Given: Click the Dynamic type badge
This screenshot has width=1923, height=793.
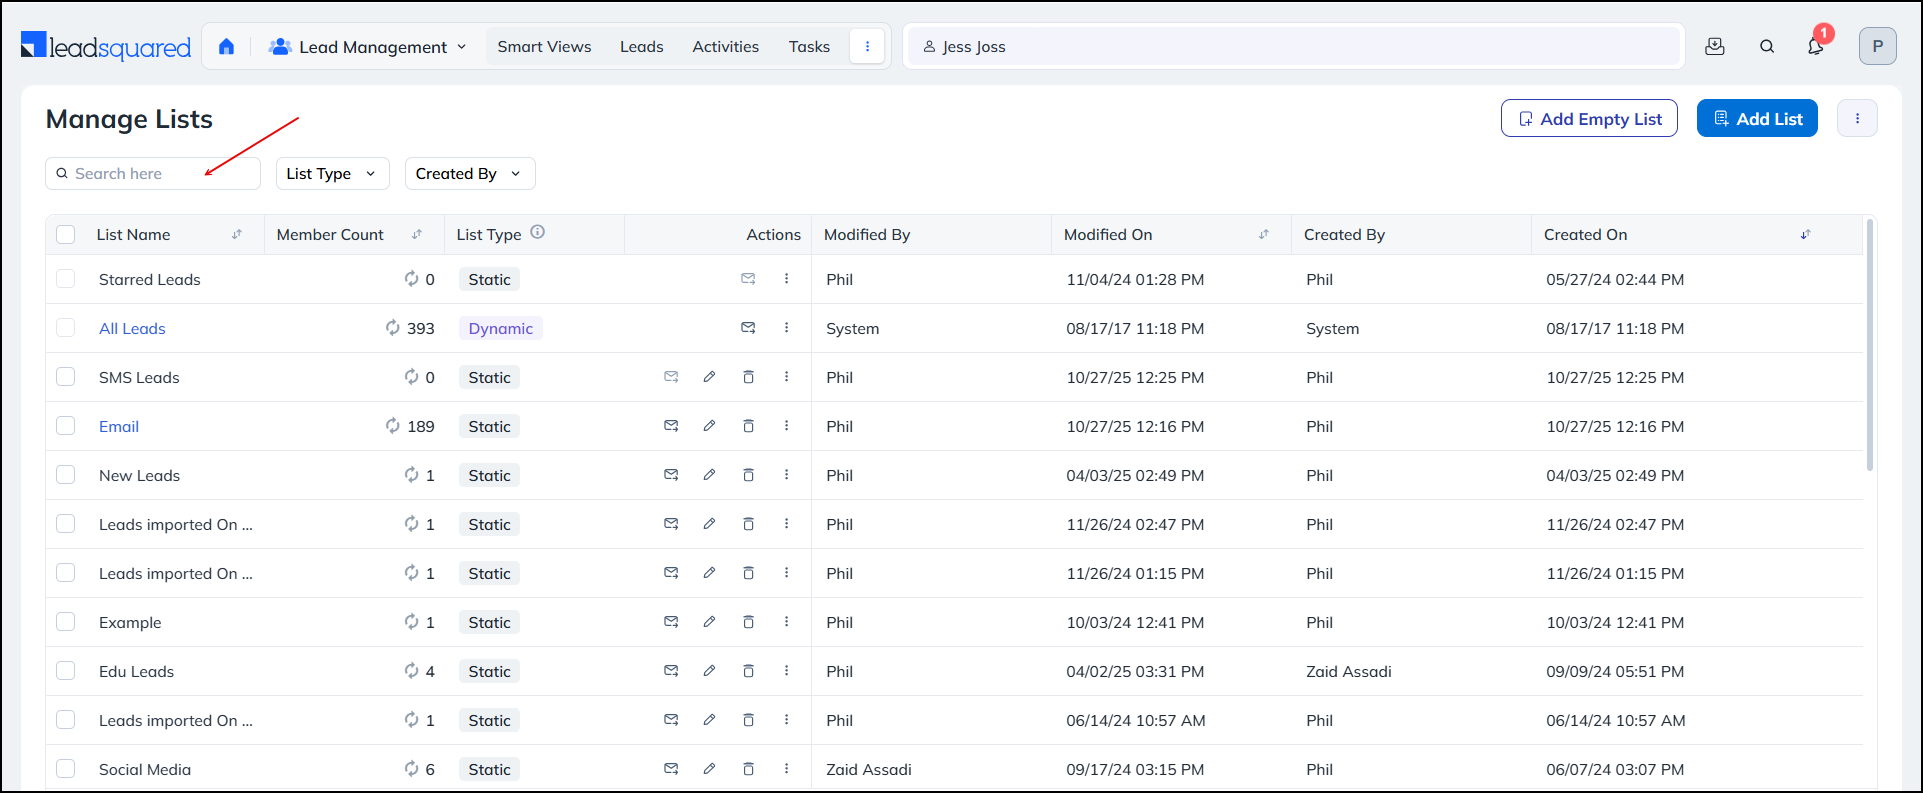Looking at the screenshot, I should 500,328.
